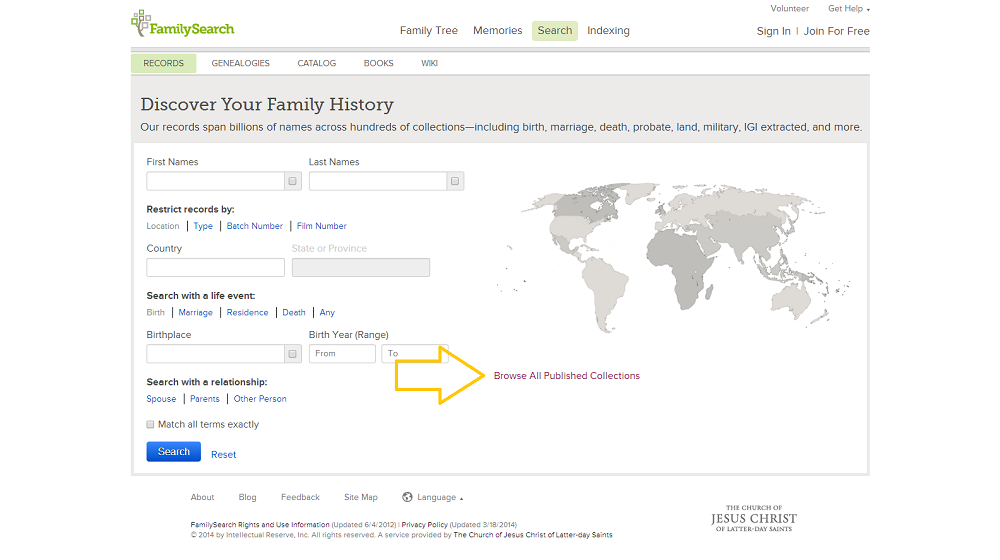This screenshot has height=560, width=1000.
Task: Add a Spouse relationship search
Action: tap(161, 399)
